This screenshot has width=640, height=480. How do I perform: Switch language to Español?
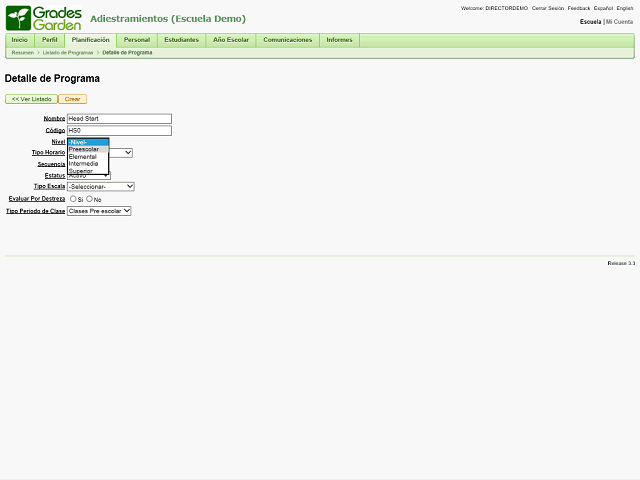pos(603,8)
